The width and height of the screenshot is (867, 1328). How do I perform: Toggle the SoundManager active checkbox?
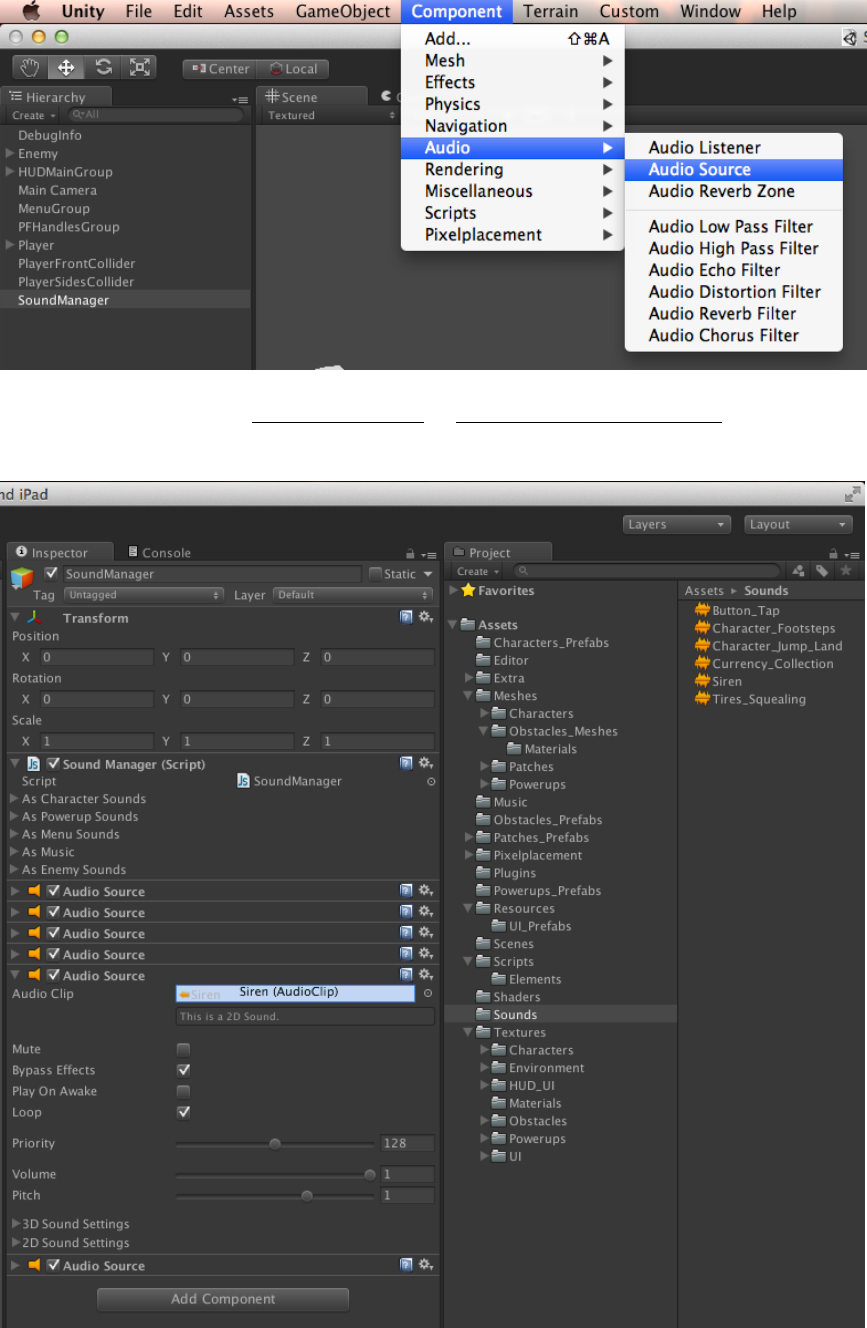coord(53,573)
